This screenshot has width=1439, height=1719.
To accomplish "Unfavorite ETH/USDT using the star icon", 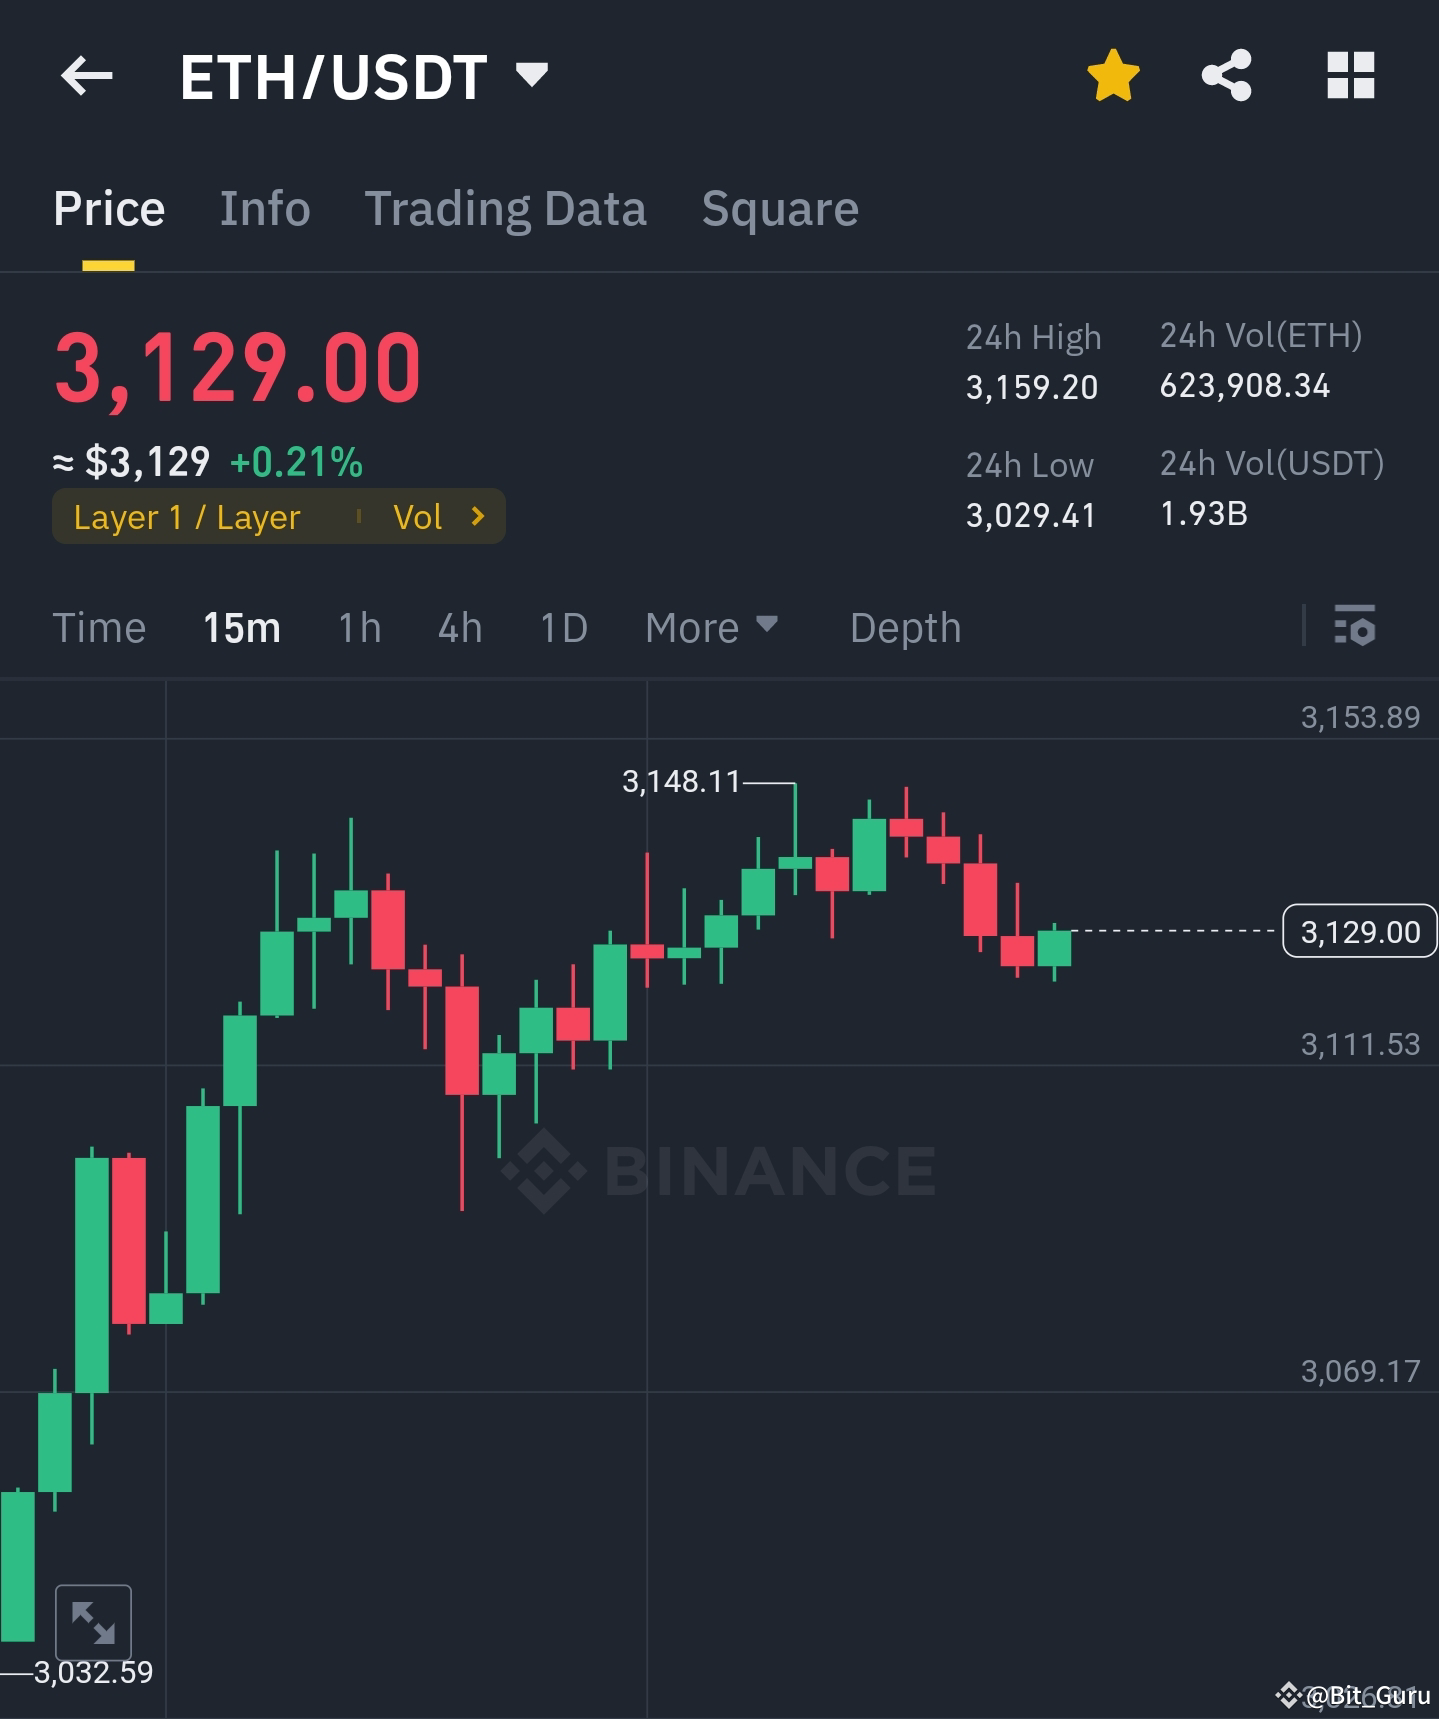I will tap(1112, 74).
